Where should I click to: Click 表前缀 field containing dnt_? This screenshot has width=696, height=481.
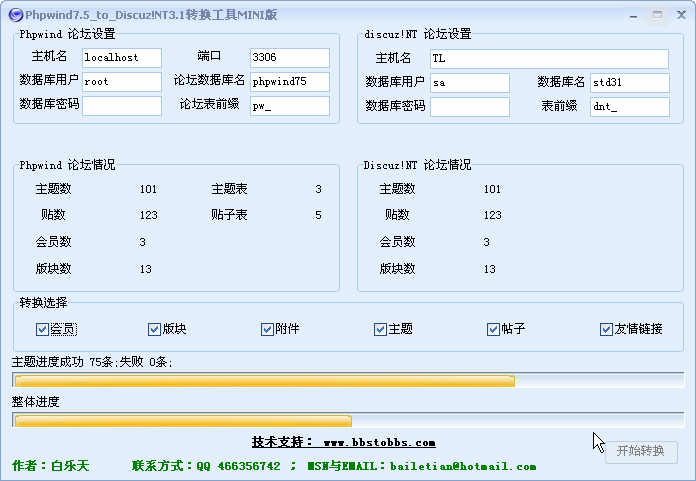629,107
